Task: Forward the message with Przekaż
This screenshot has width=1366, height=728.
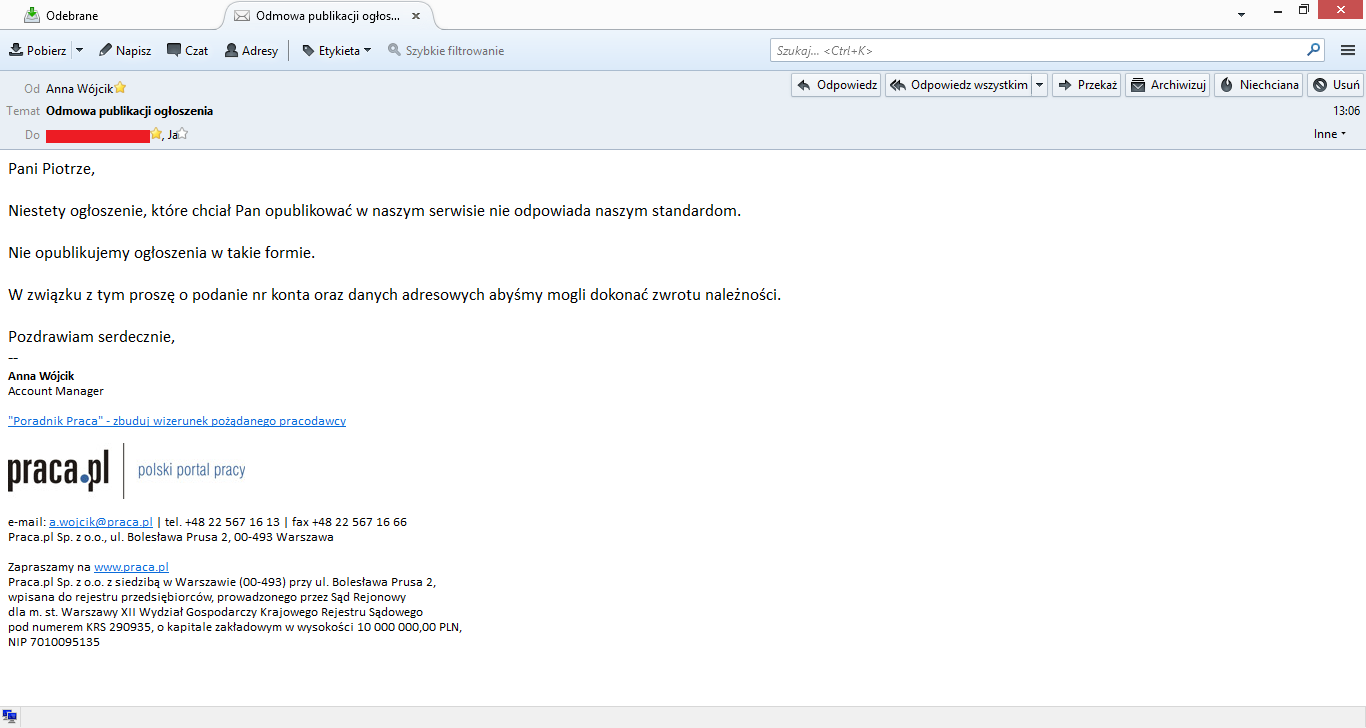Action: [1087, 85]
